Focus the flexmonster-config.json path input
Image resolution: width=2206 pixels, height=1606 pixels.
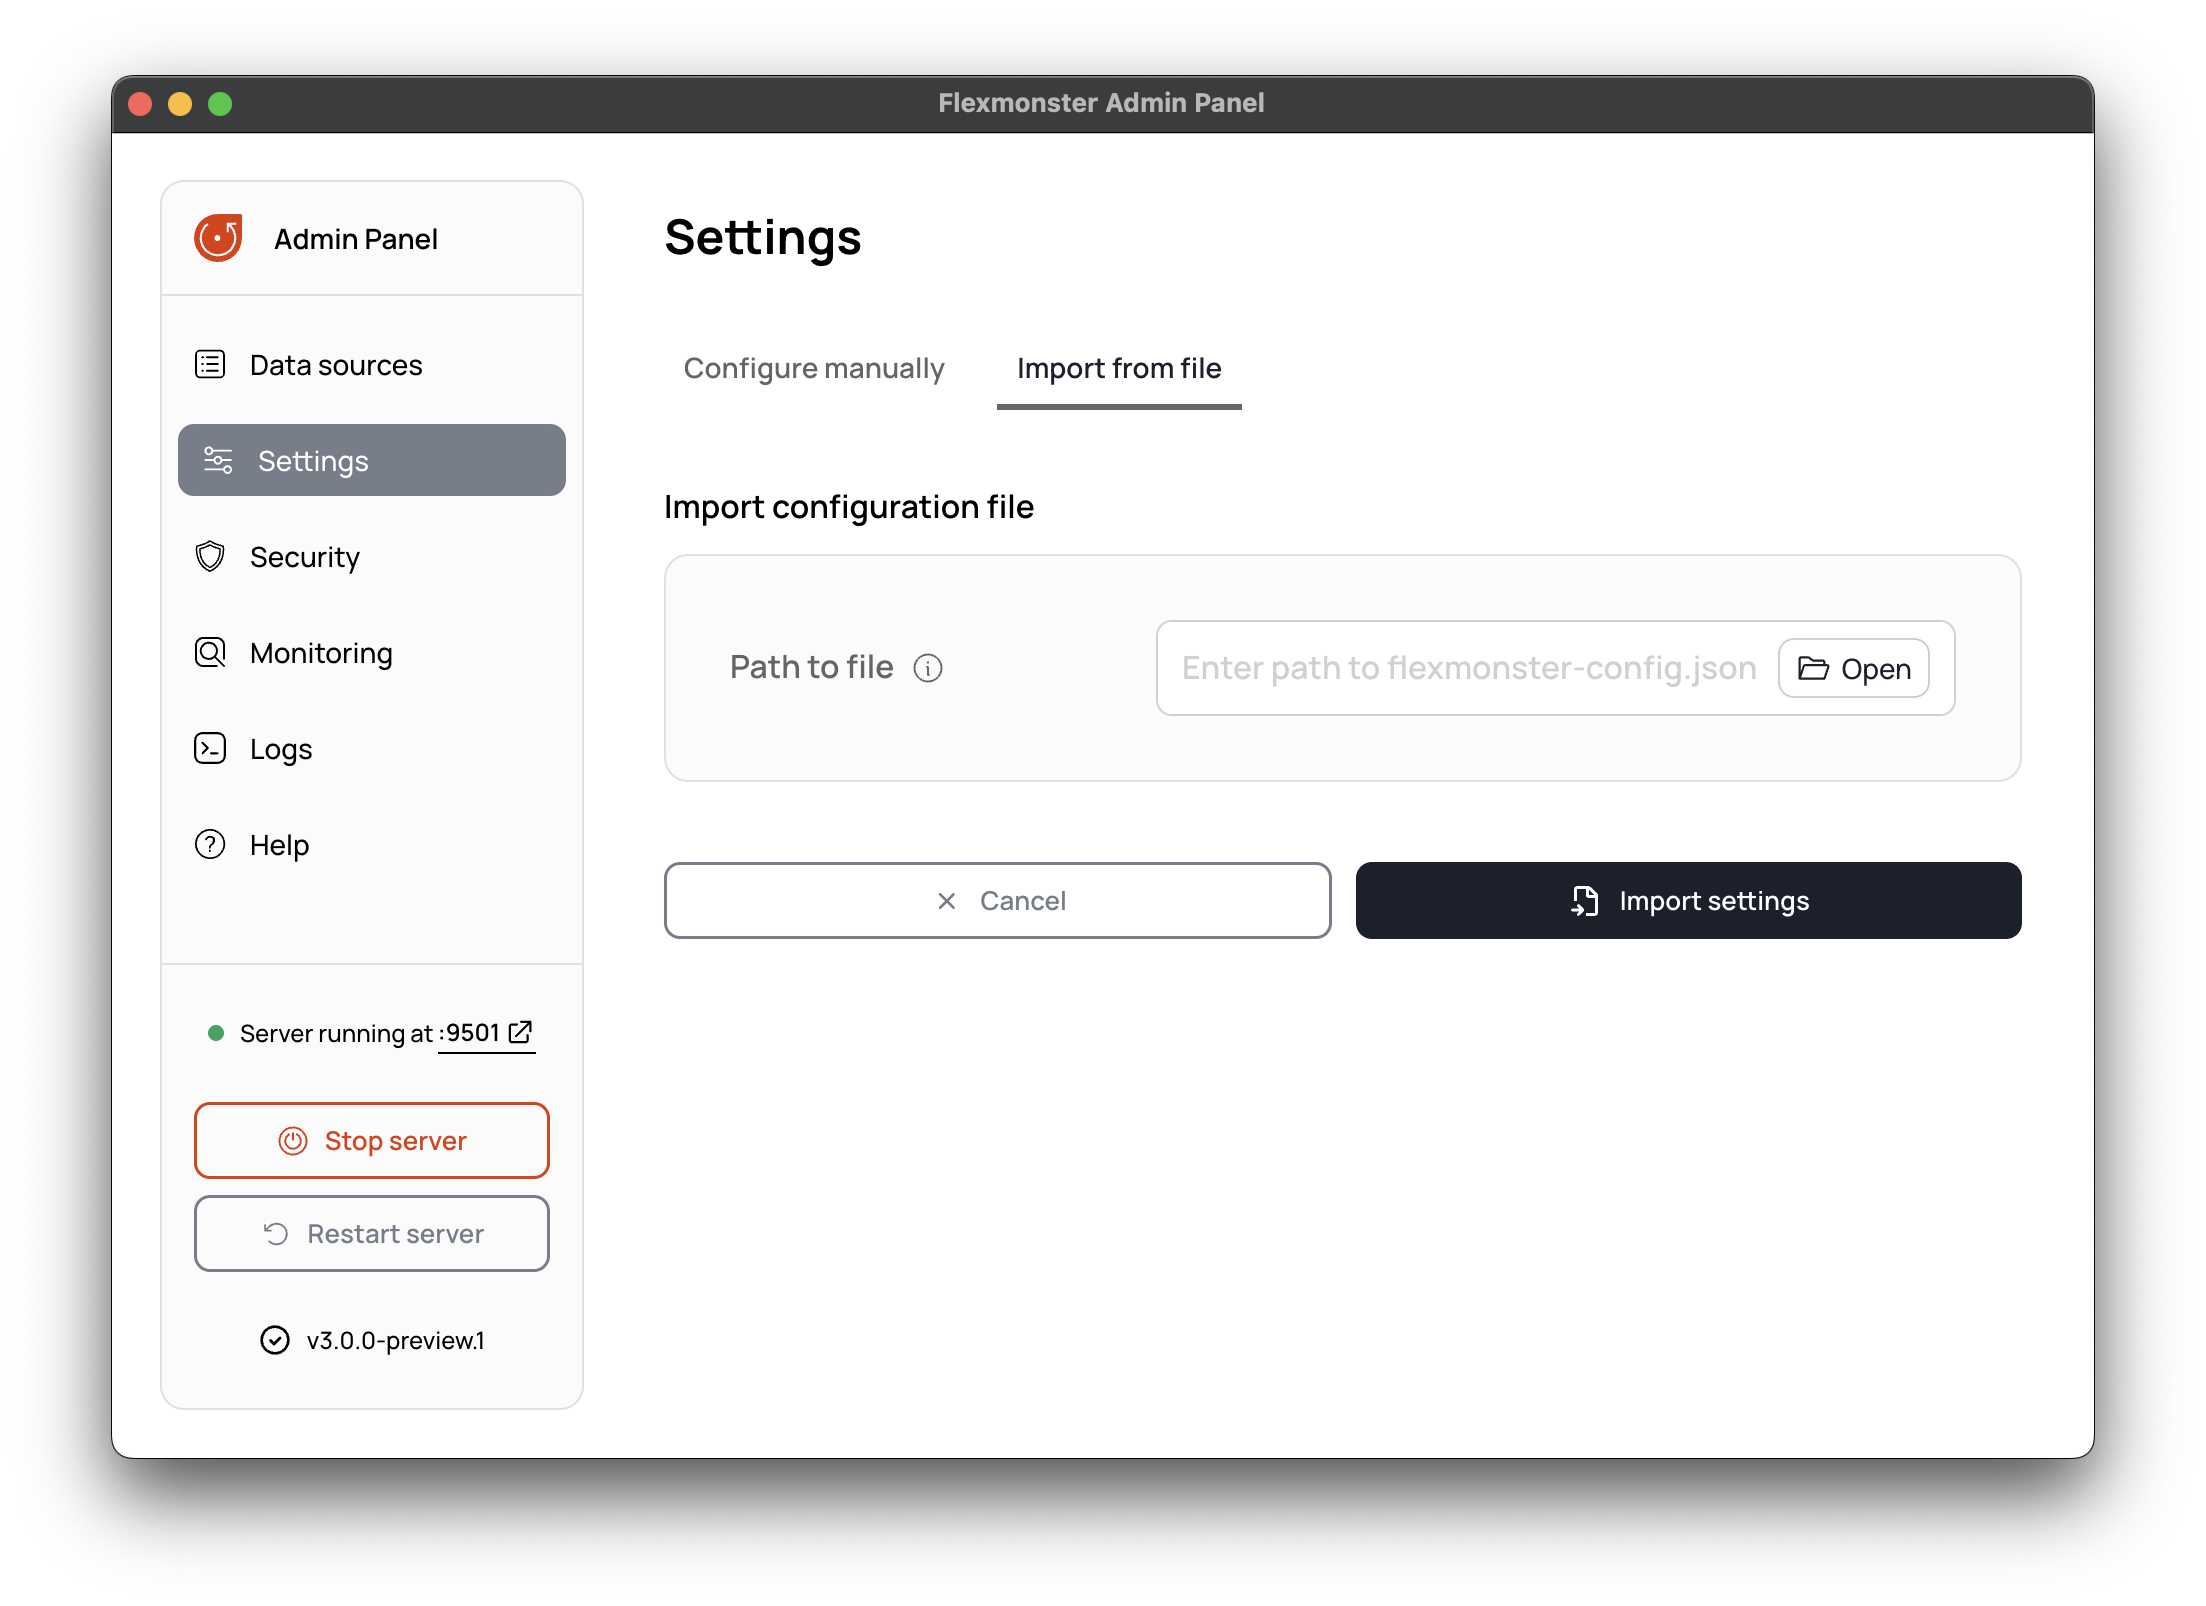(1468, 668)
